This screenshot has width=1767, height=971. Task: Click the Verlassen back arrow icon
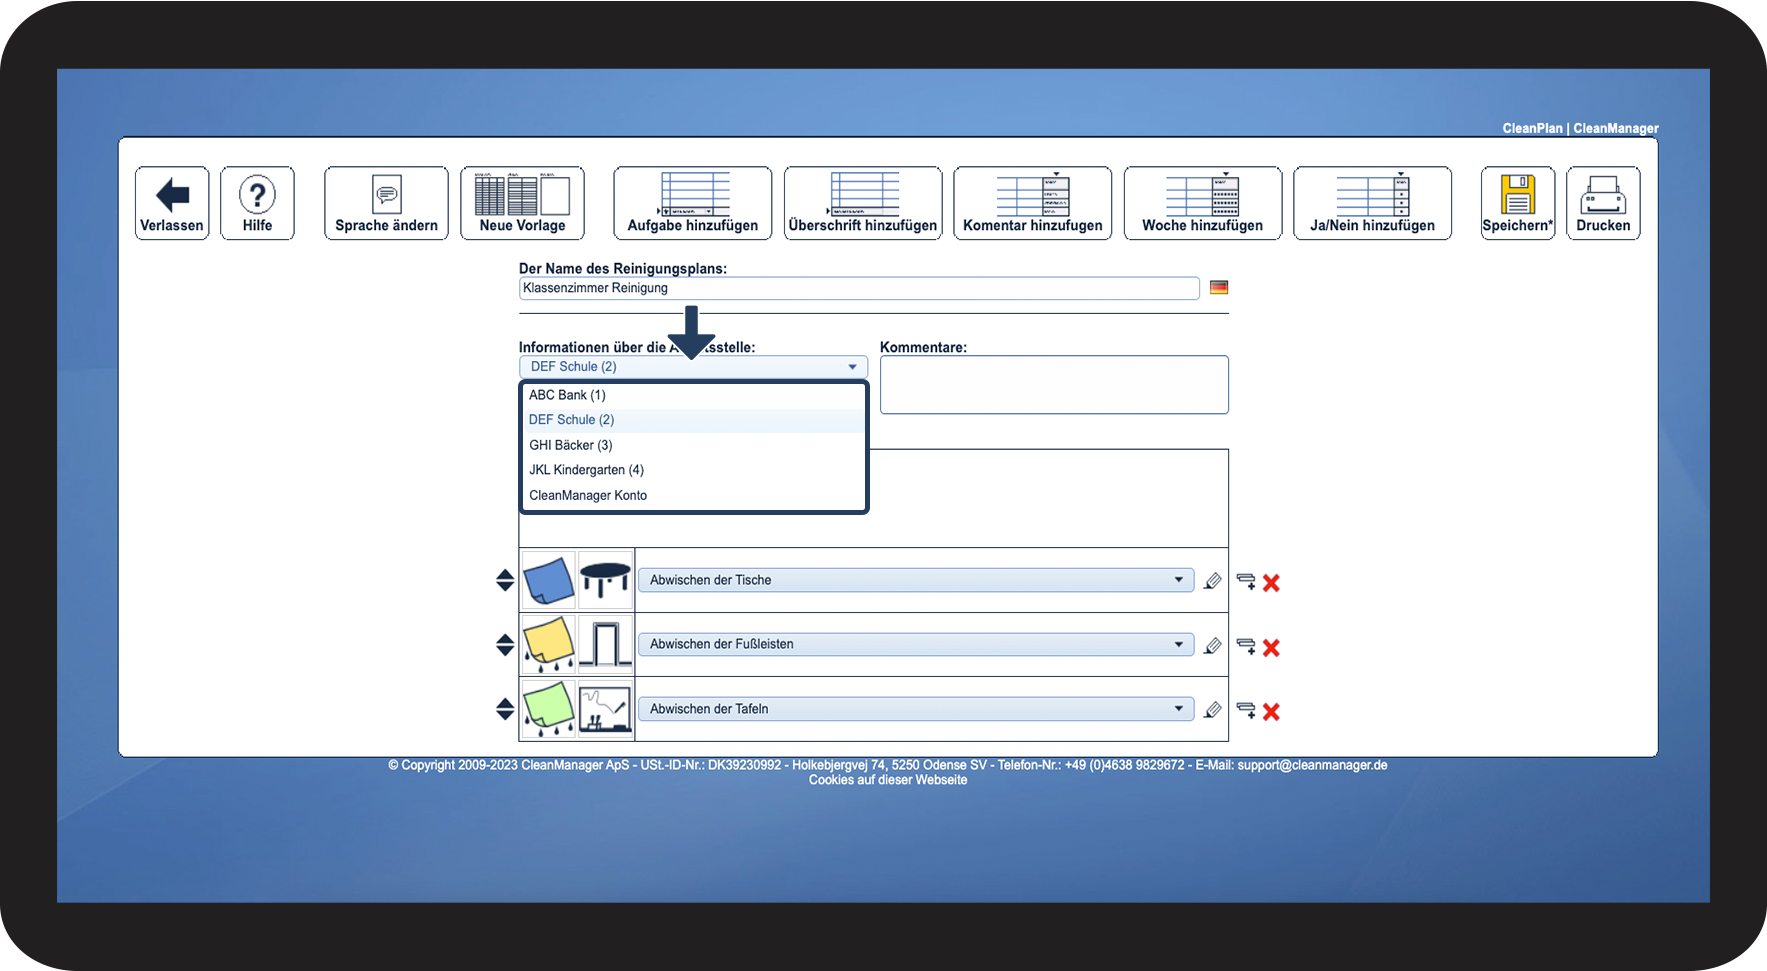pyautogui.click(x=171, y=191)
